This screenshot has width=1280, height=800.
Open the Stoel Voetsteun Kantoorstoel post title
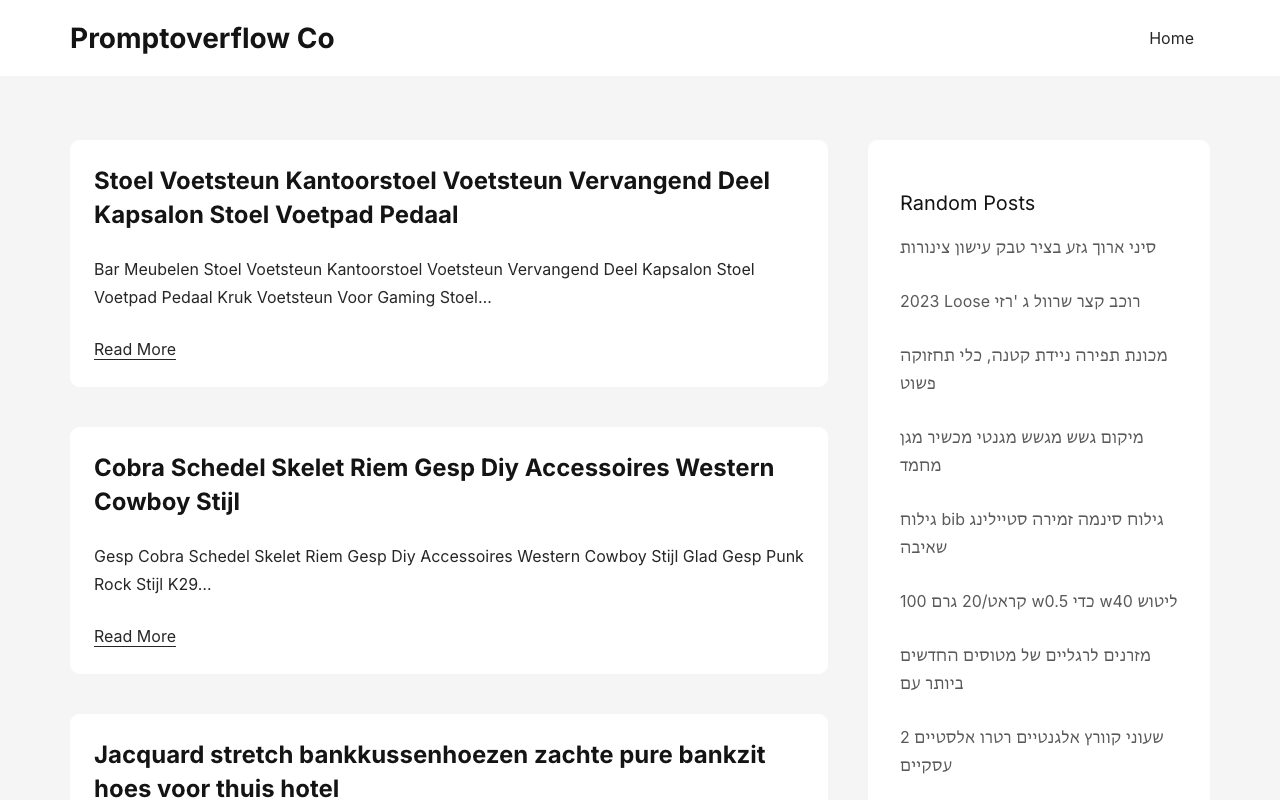[x=432, y=198]
